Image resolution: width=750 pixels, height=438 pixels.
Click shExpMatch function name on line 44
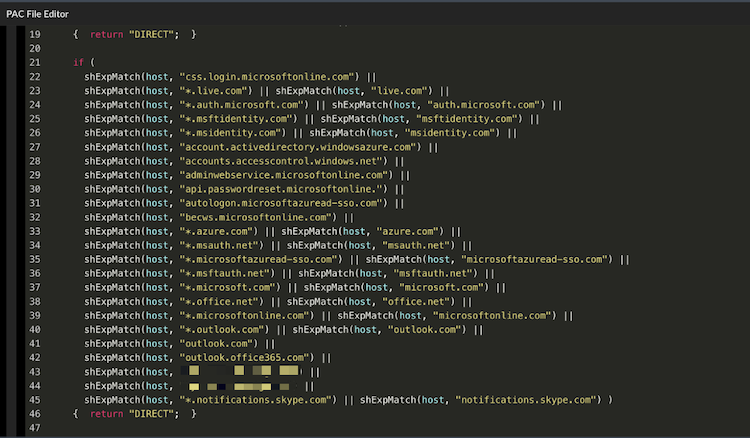(112, 386)
